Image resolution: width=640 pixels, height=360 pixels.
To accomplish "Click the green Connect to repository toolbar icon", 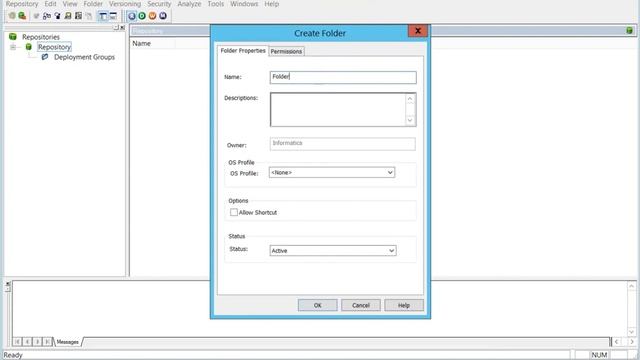I will click(x=22, y=16).
